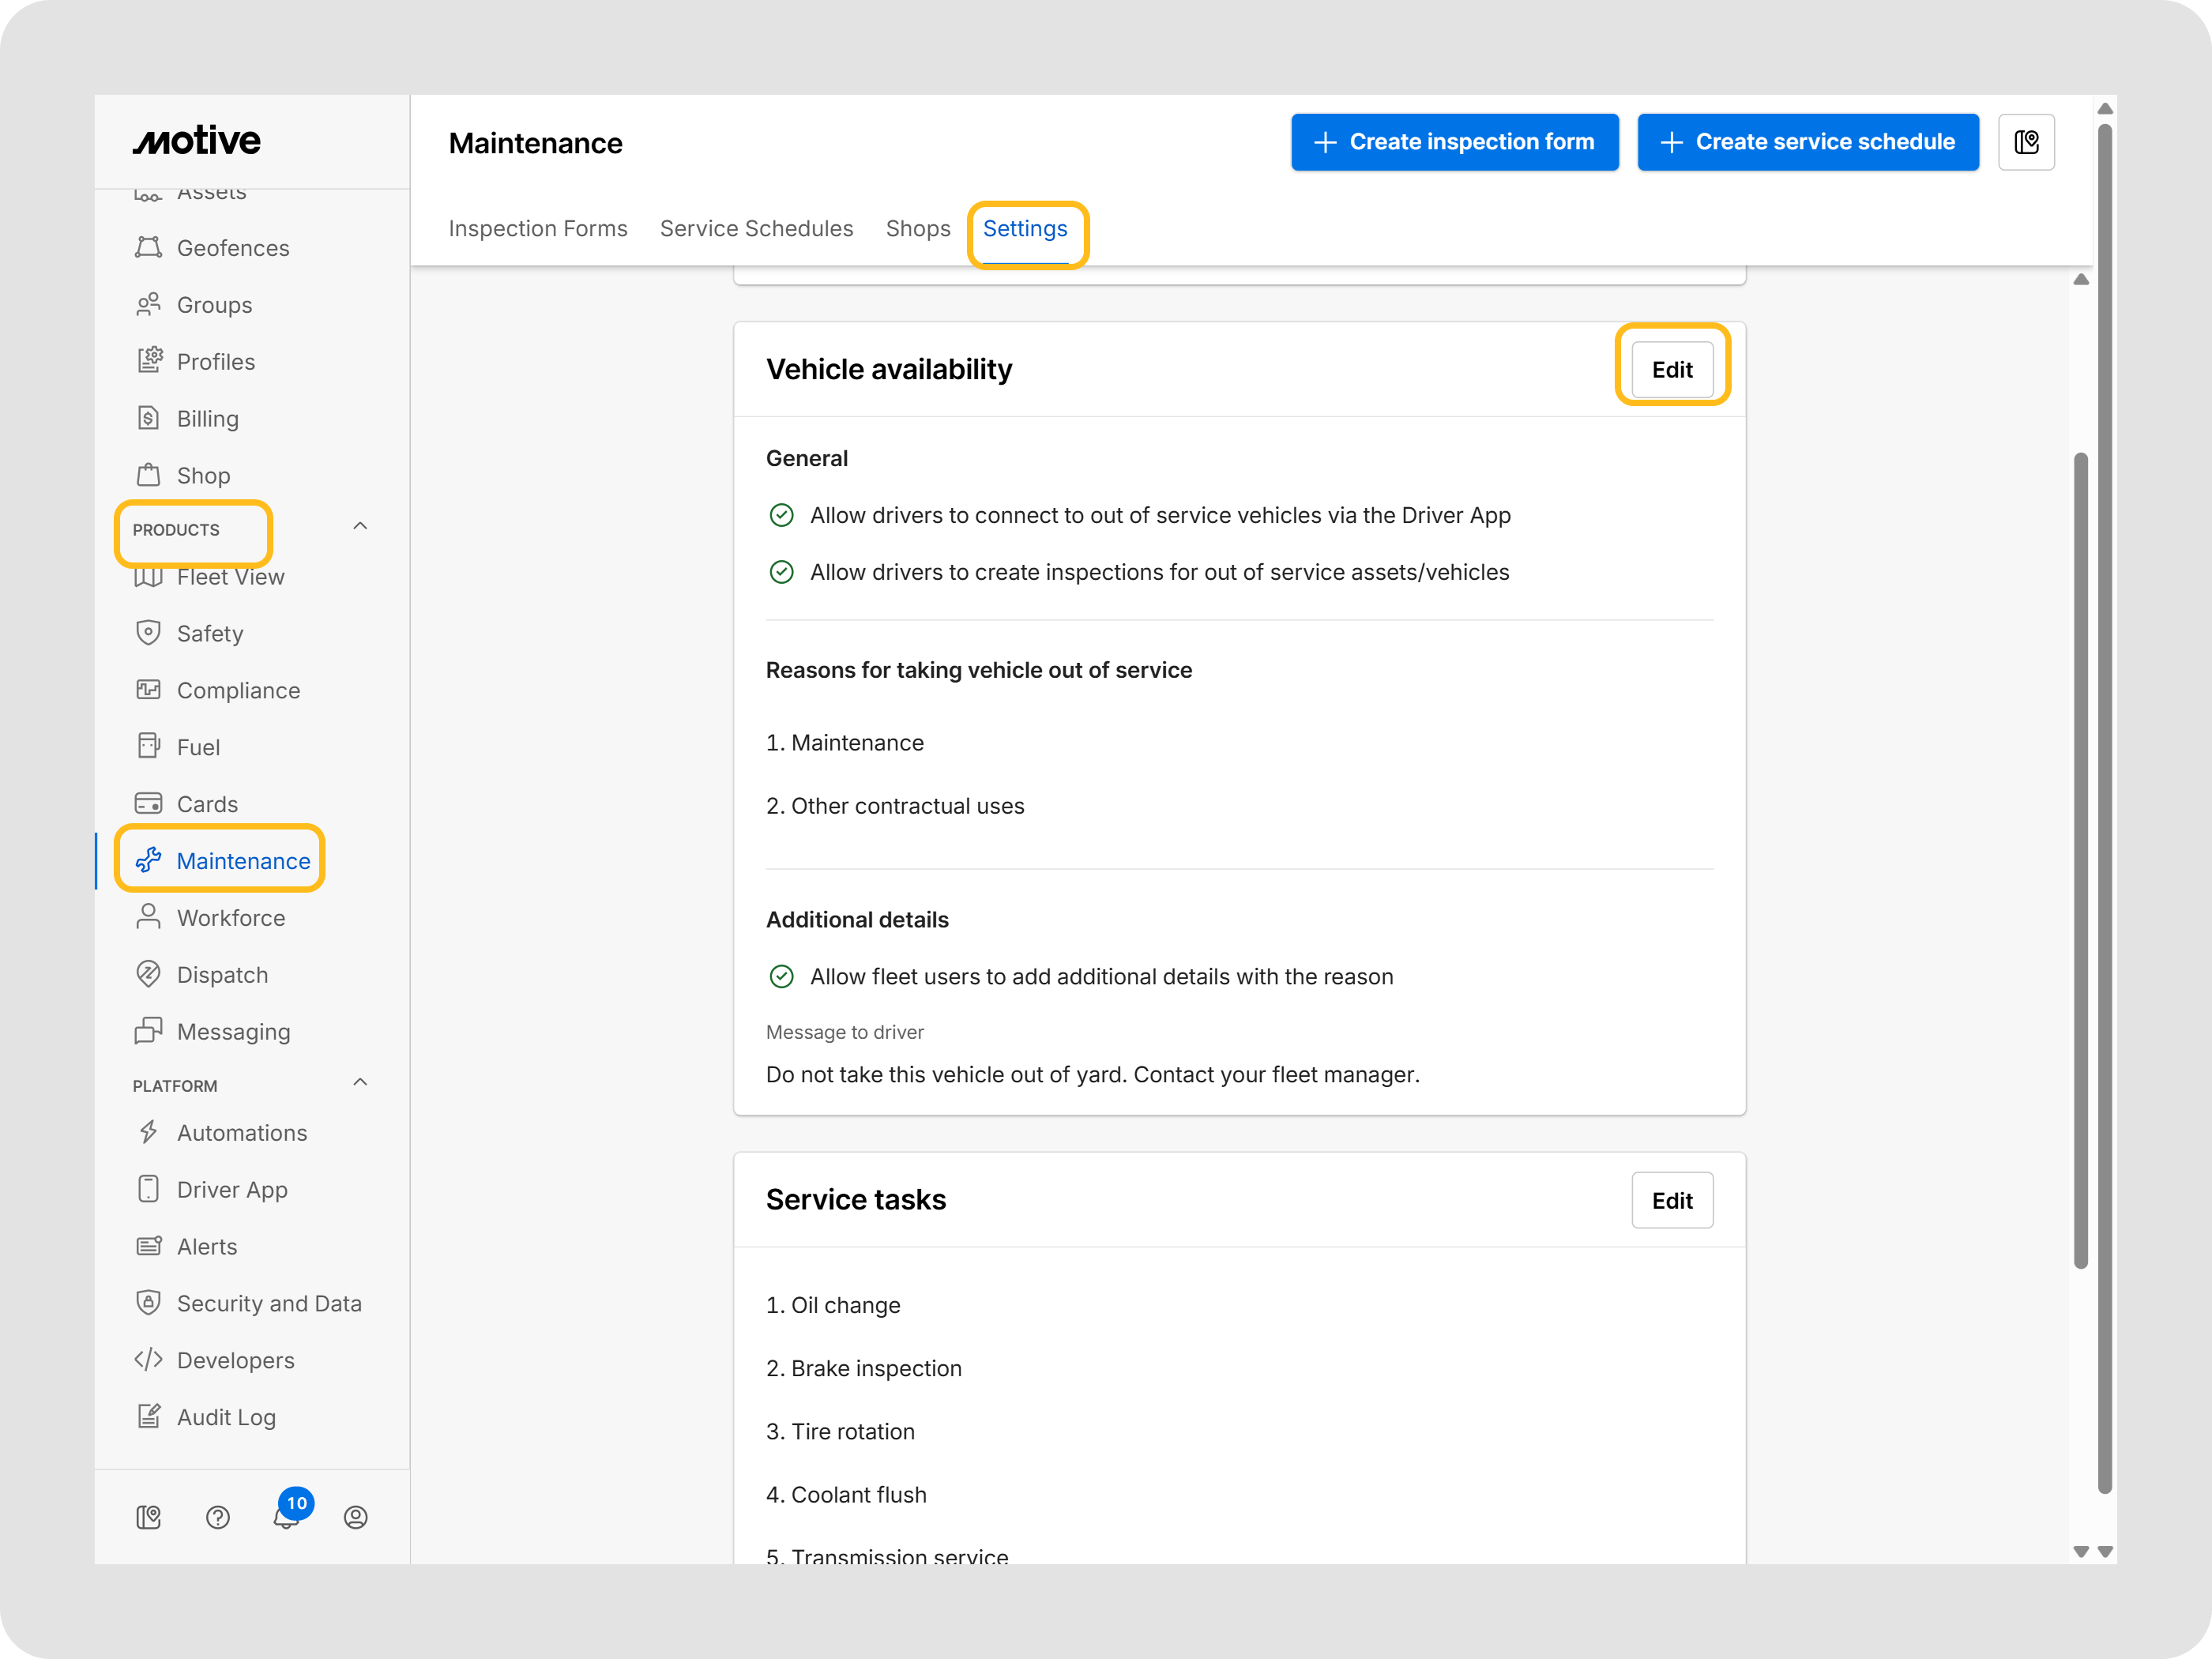Viewport: 2212px width, 1659px height.
Task: Click the additional details checkmark
Action: pos(782,977)
